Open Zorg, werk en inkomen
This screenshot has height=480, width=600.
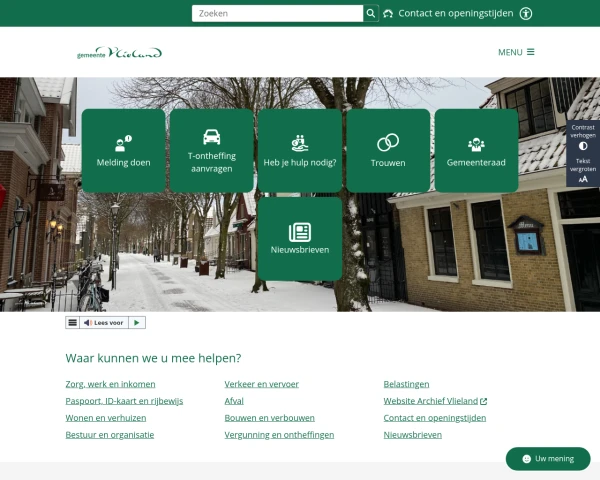pyautogui.click(x=111, y=384)
